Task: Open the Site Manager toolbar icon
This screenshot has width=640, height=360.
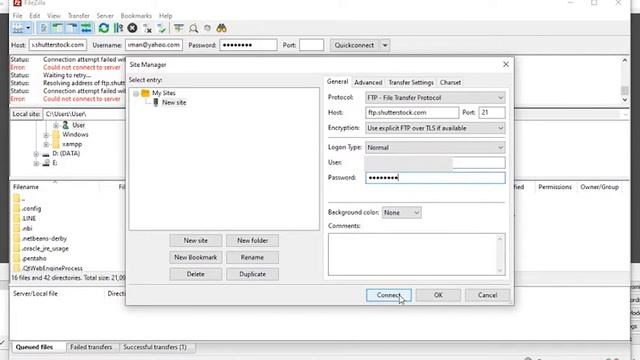Action: [18, 28]
